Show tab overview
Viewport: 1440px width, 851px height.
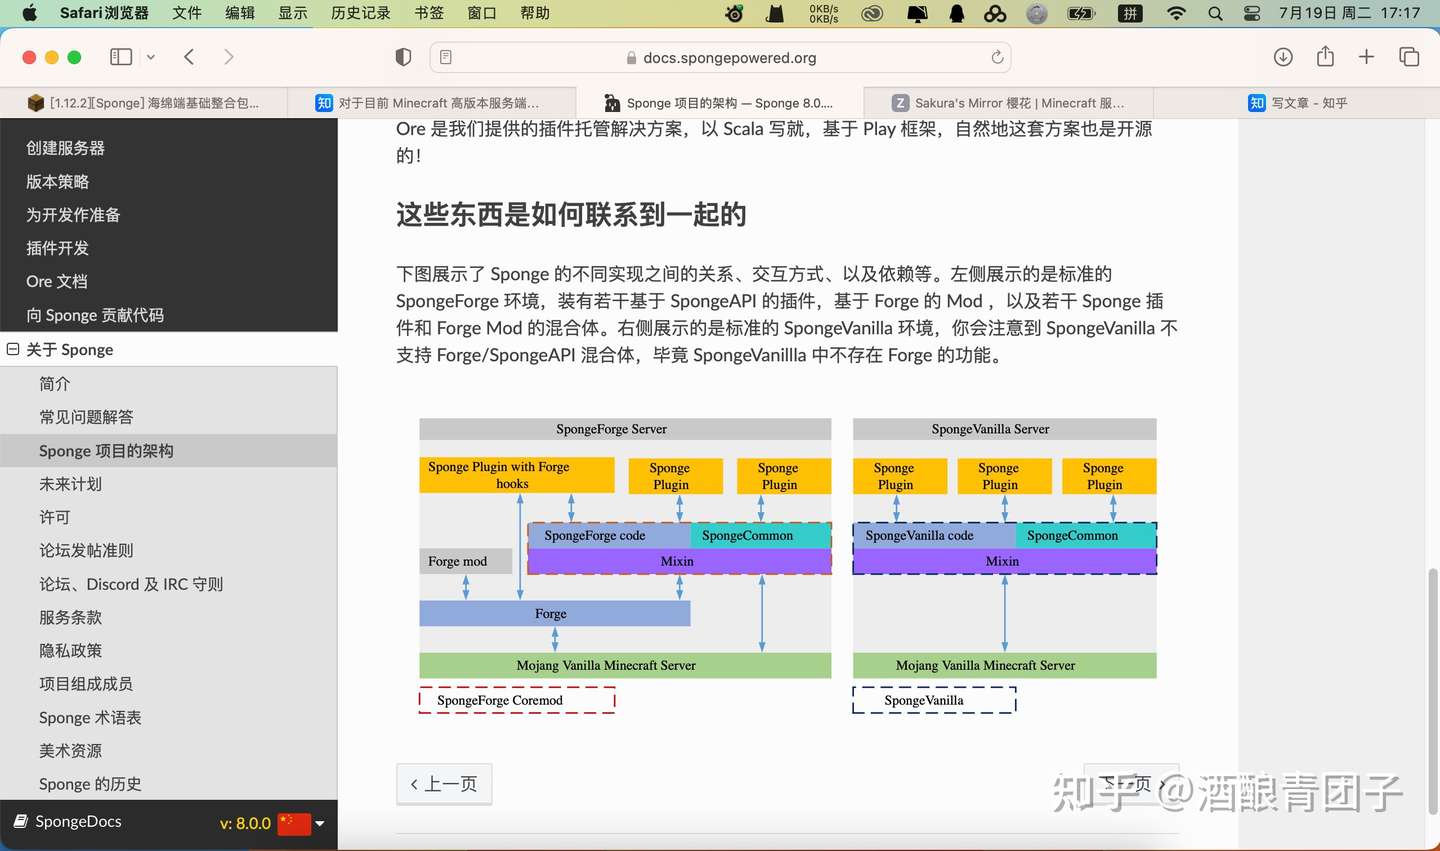coord(1409,57)
